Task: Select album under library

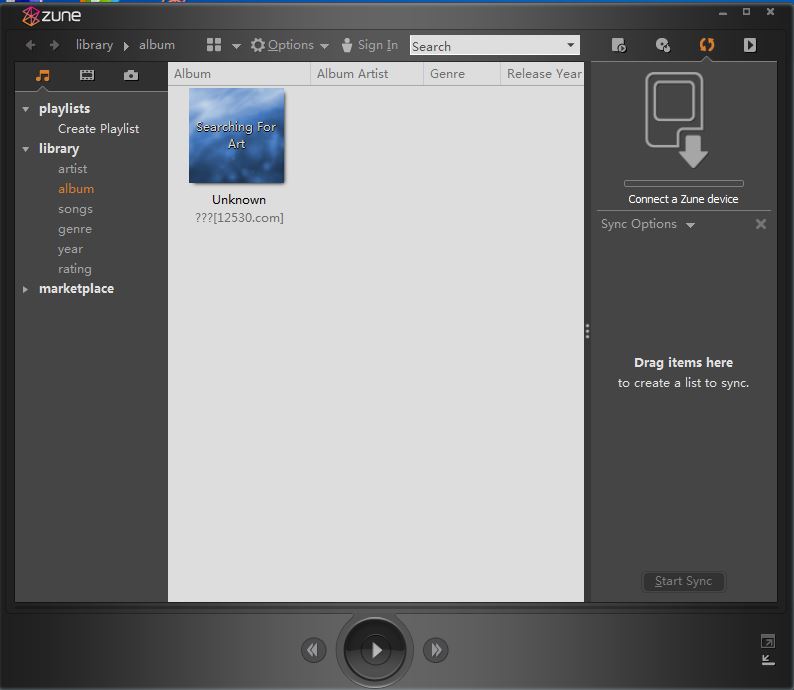Action: coord(76,189)
